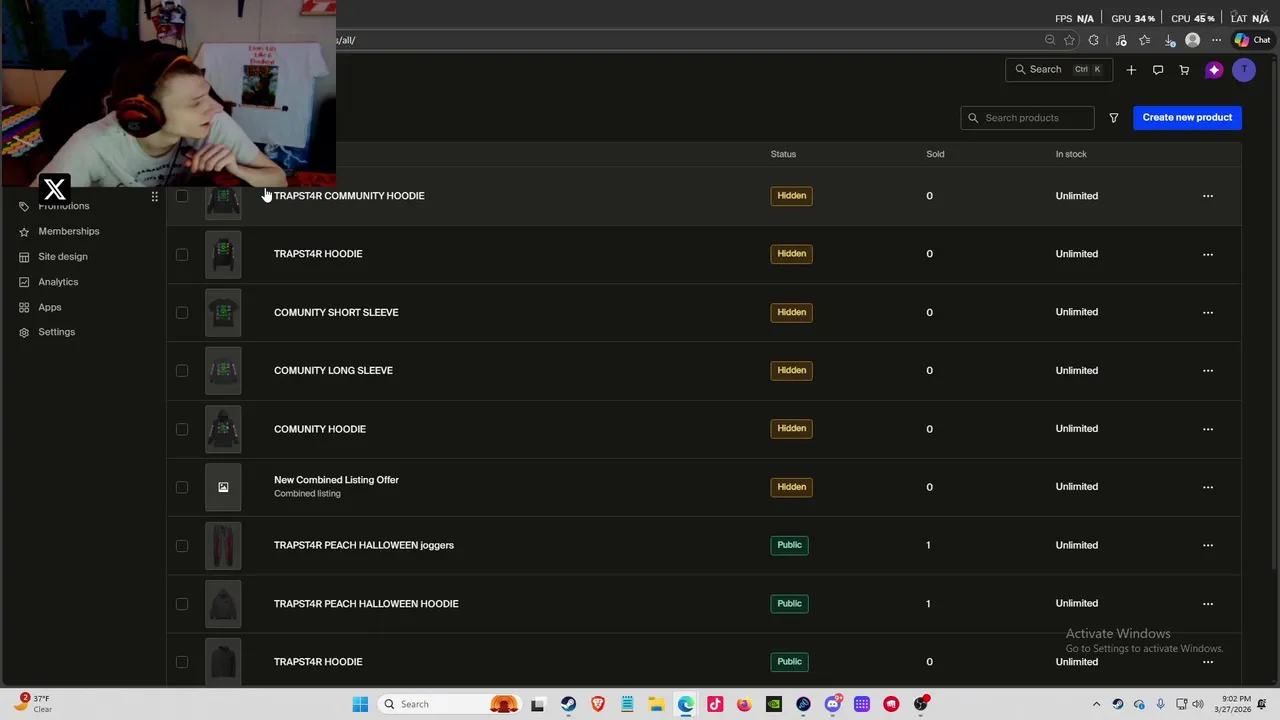Select the PEACH HALLOWEEN joggers checkbox
The height and width of the screenshot is (720, 1280).
coord(182,545)
